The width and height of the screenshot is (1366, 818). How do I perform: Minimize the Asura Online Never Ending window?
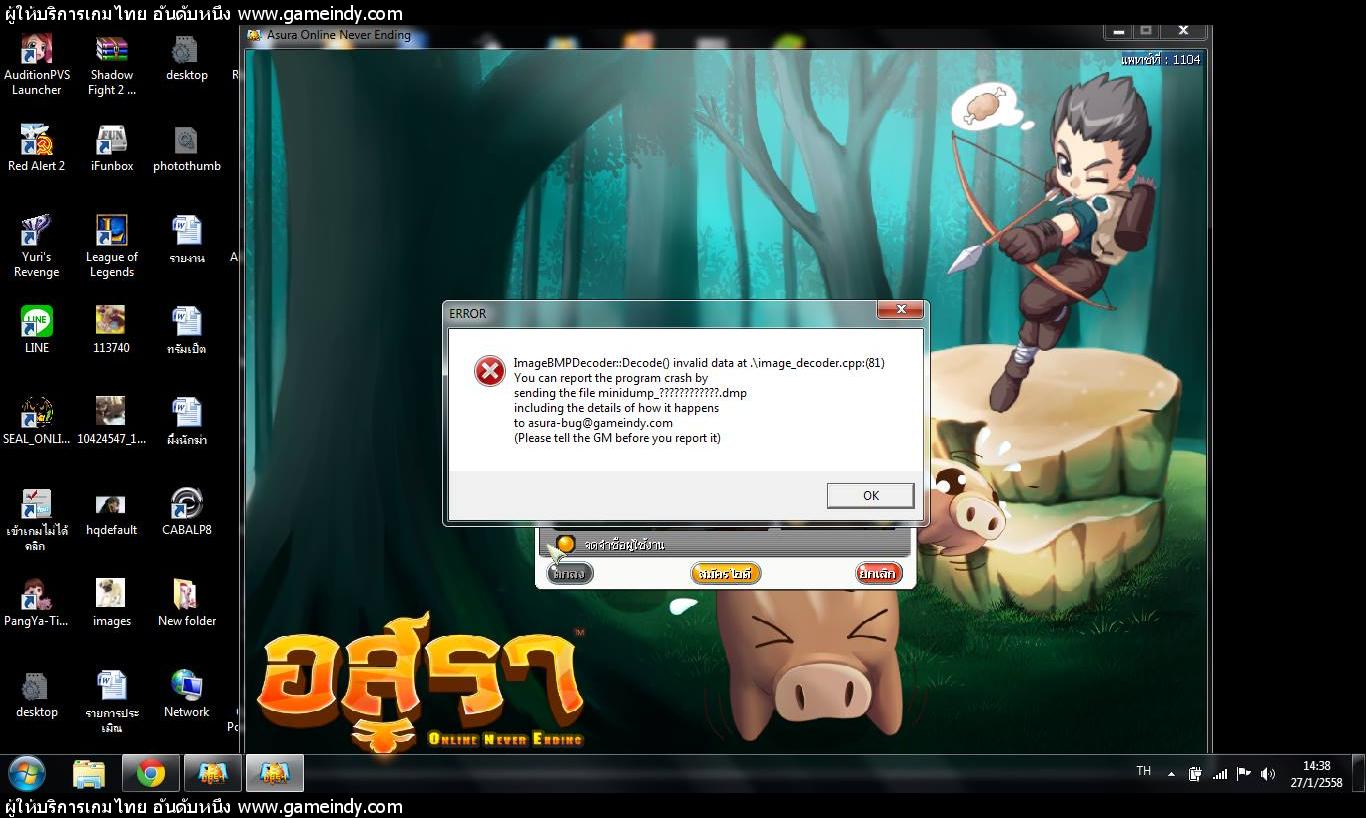1119,32
